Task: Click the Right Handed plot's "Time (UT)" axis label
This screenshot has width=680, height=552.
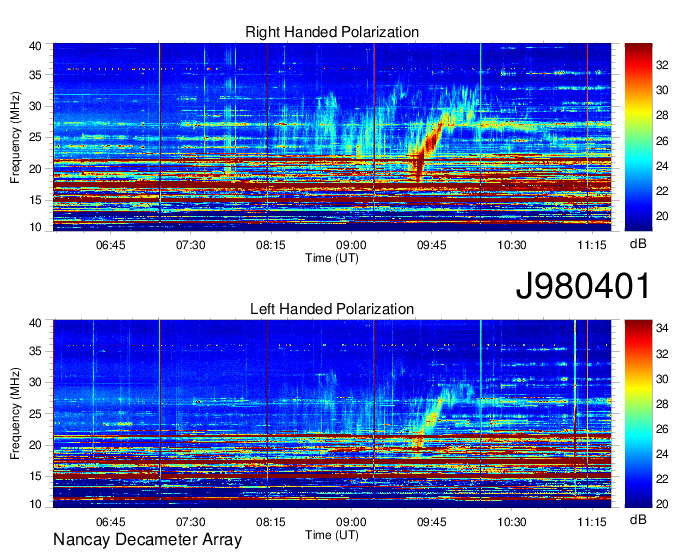Action: pyautogui.click(x=332, y=258)
